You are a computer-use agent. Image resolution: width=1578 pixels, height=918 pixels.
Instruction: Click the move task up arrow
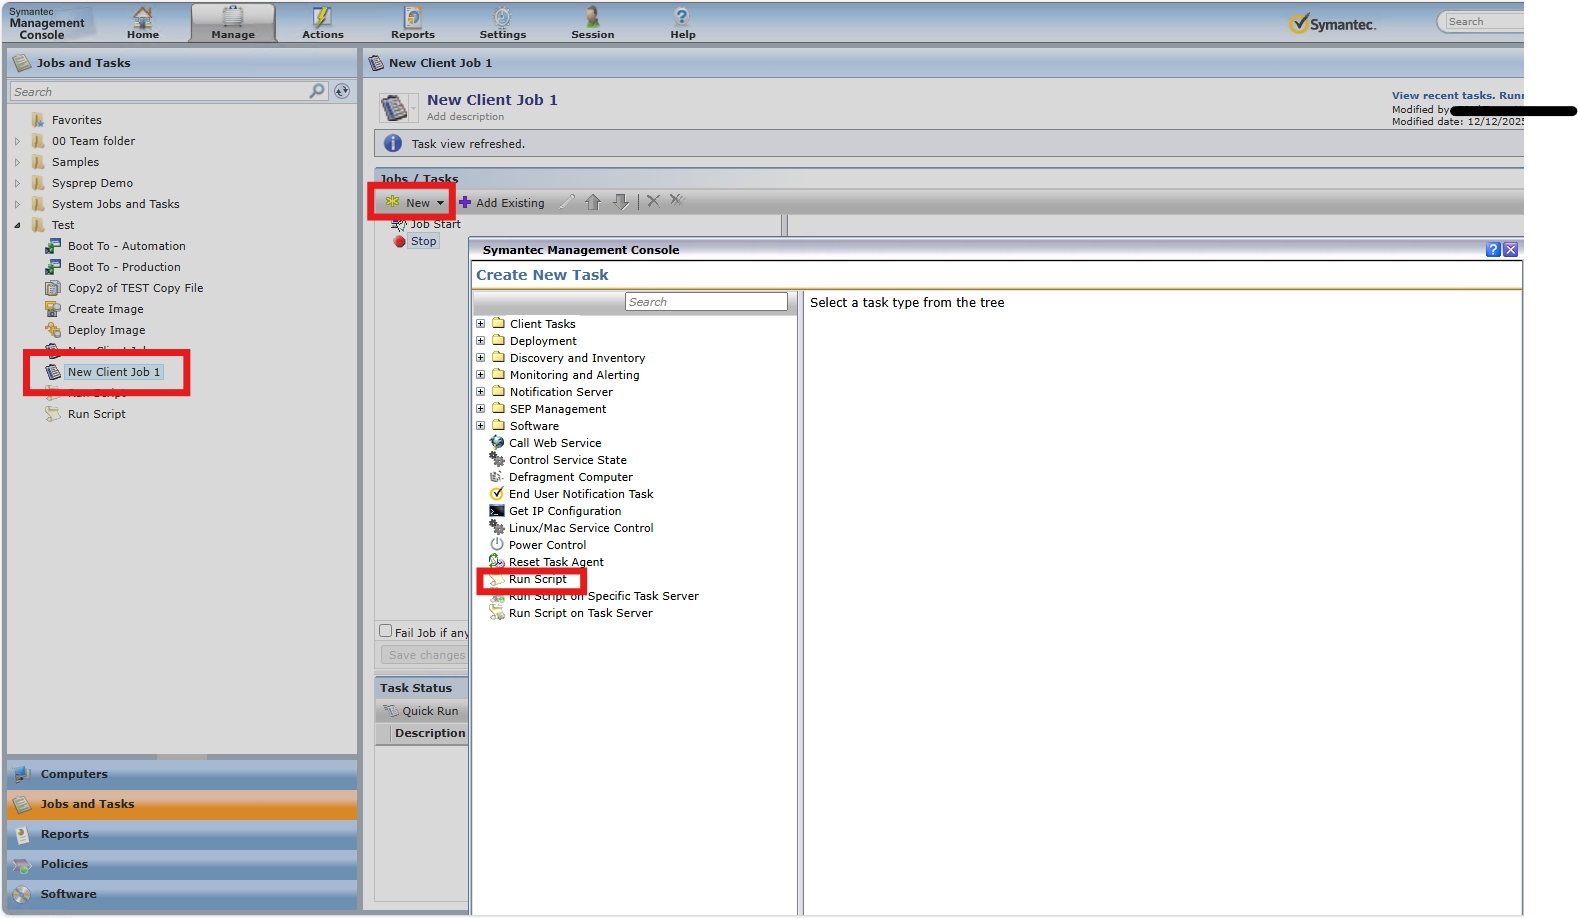pos(593,202)
